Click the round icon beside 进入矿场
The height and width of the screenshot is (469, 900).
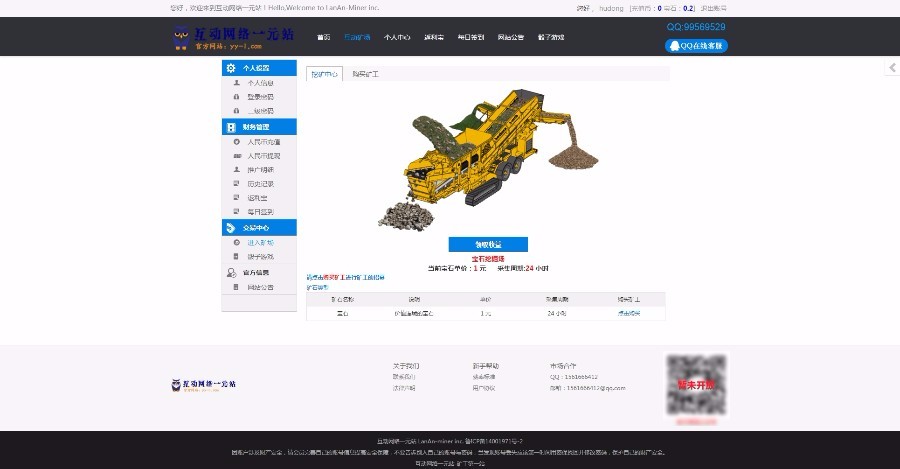(x=236, y=242)
